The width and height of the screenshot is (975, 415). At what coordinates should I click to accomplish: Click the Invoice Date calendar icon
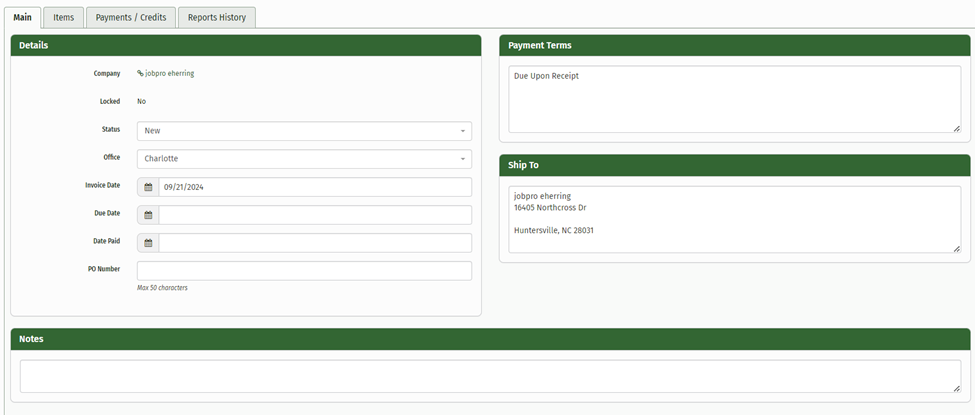(x=148, y=187)
